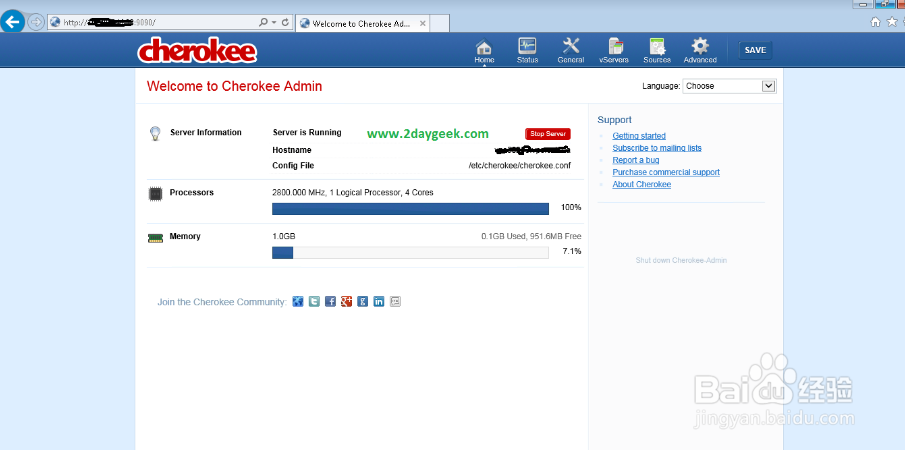Close the Welcome to Cherokee tab
The height and width of the screenshot is (450, 905).
(x=422, y=24)
